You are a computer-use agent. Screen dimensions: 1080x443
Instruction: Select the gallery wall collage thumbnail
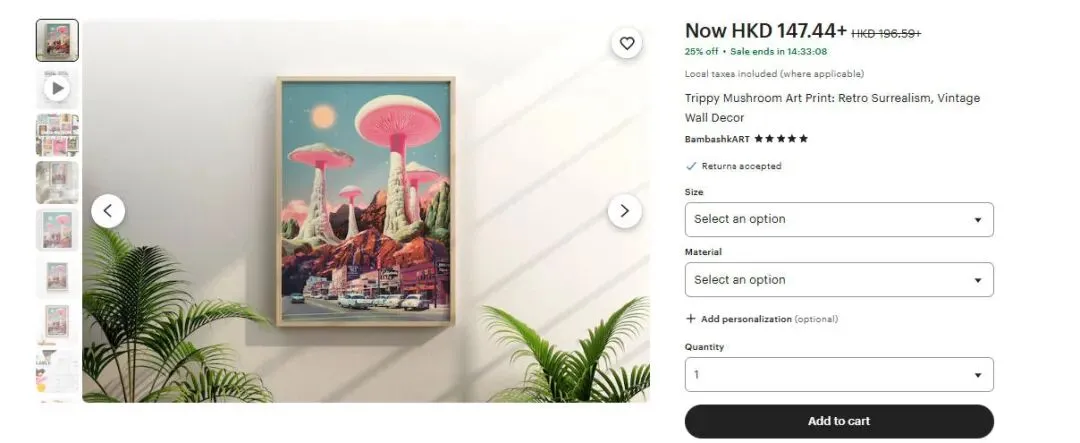tap(57, 135)
